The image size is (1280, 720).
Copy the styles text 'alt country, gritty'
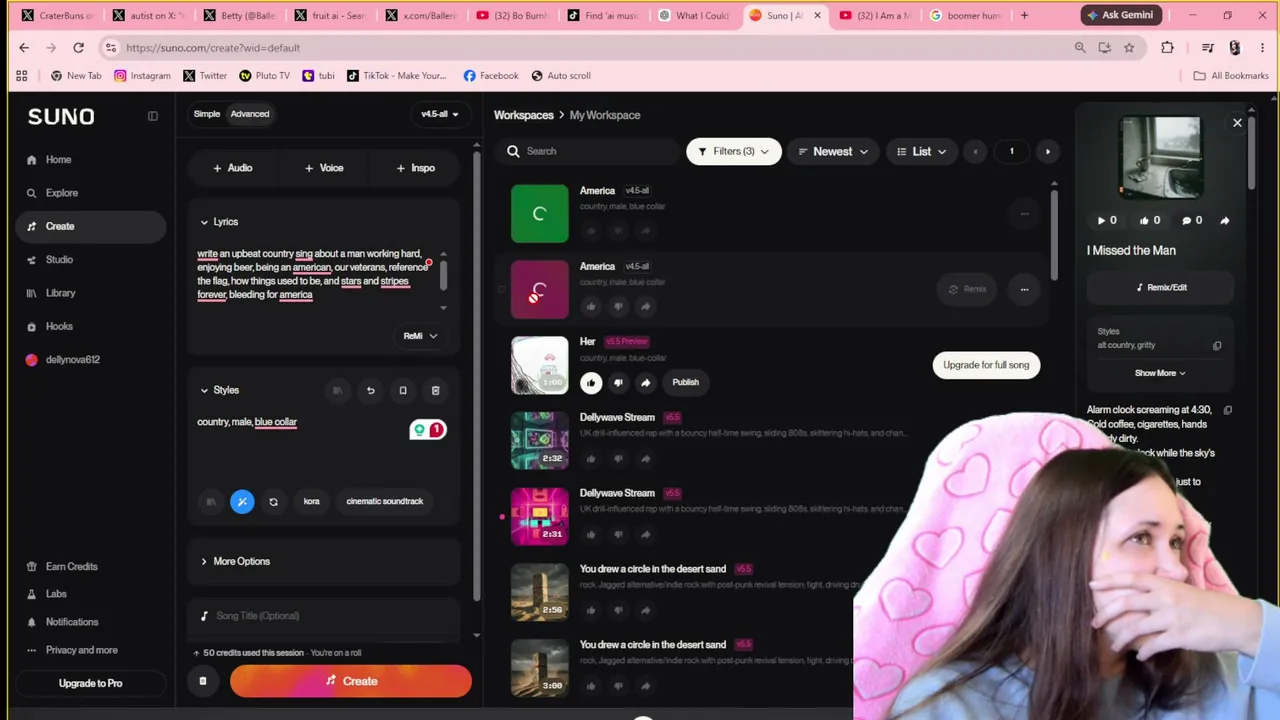click(1217, 346)
